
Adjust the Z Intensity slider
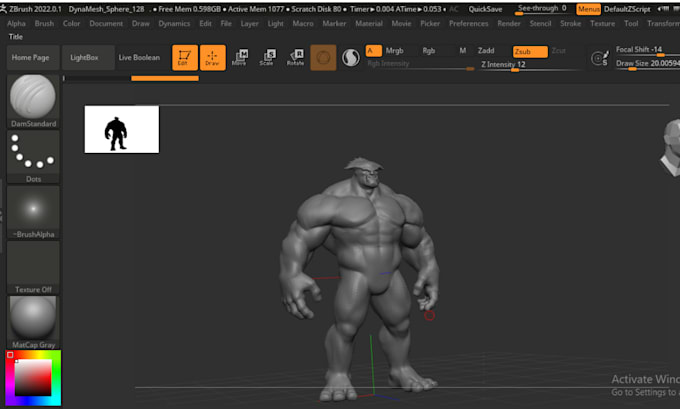coord(530,65)
